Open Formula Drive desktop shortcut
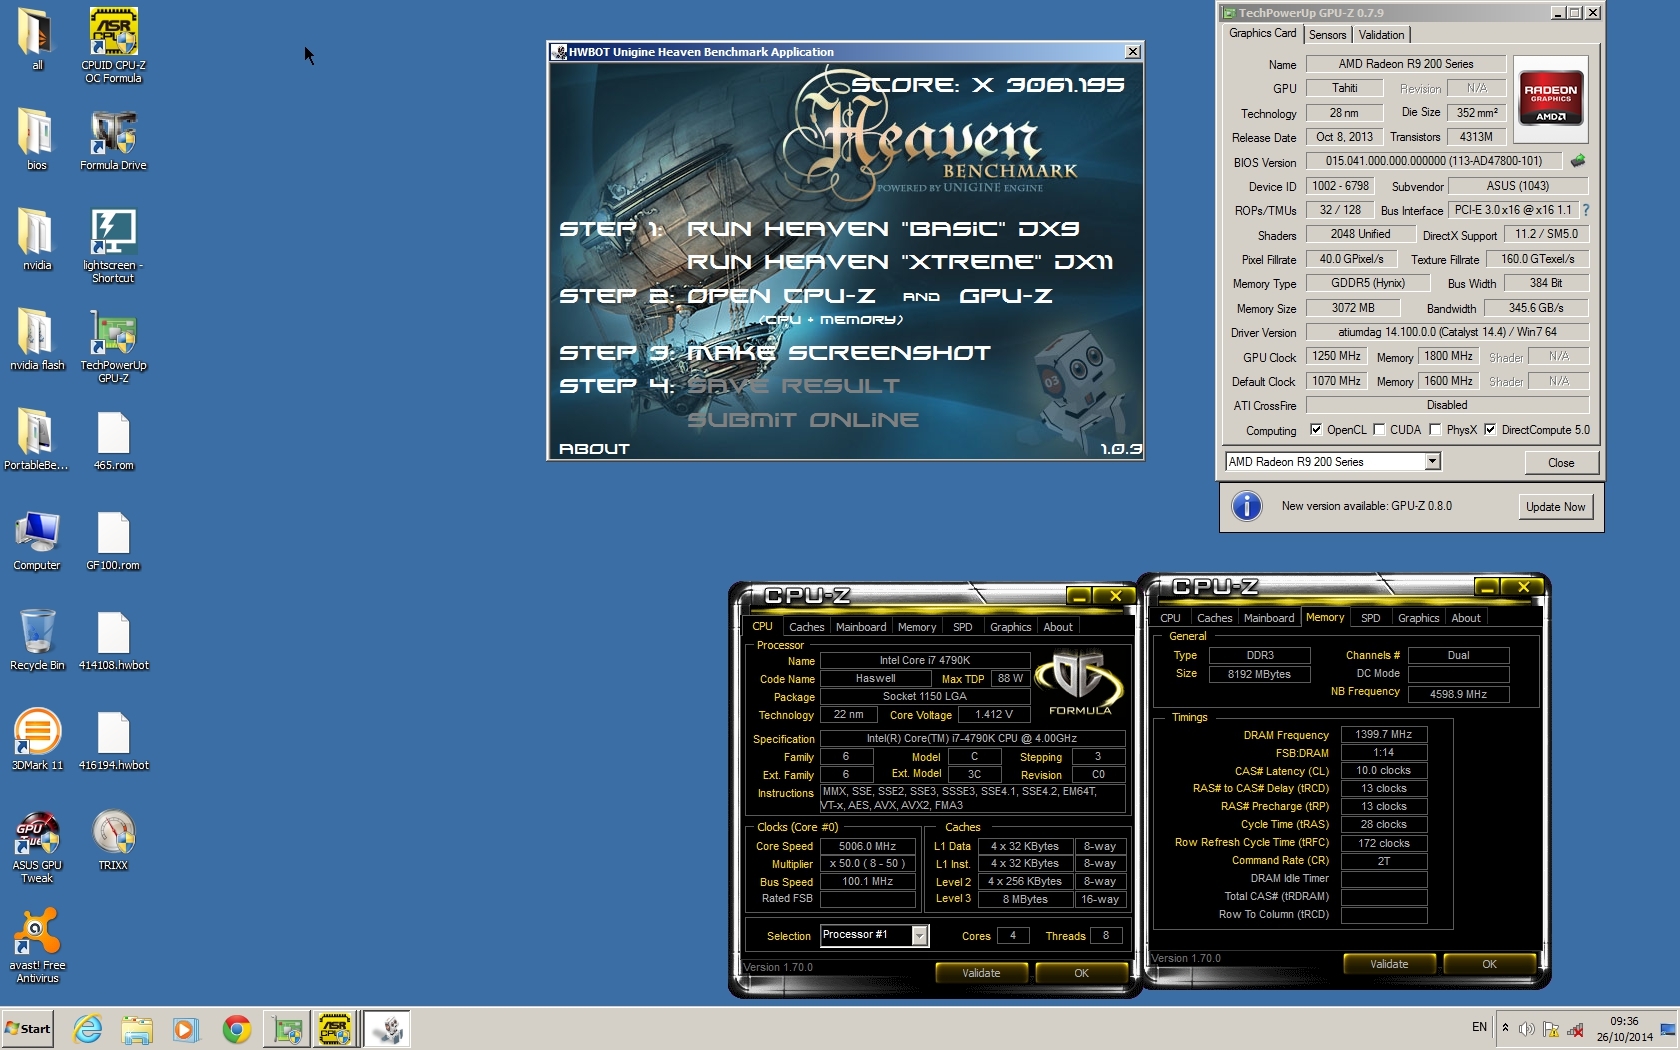This screenshot has height=1050, width=1680. coord(113,138)
